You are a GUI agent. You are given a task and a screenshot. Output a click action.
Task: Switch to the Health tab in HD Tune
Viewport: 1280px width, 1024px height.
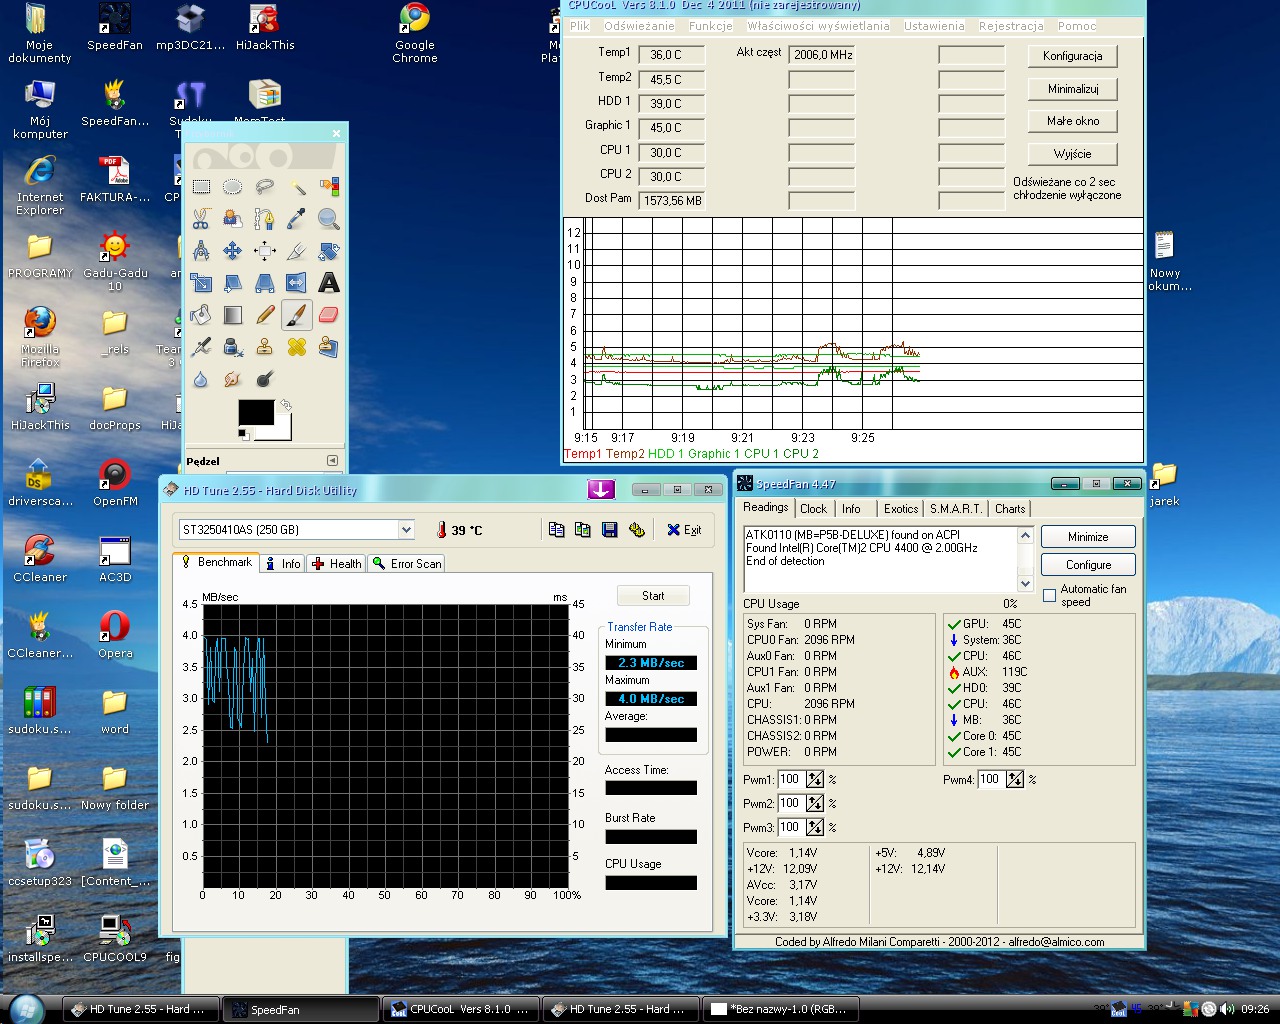click(x=337, y=564)
